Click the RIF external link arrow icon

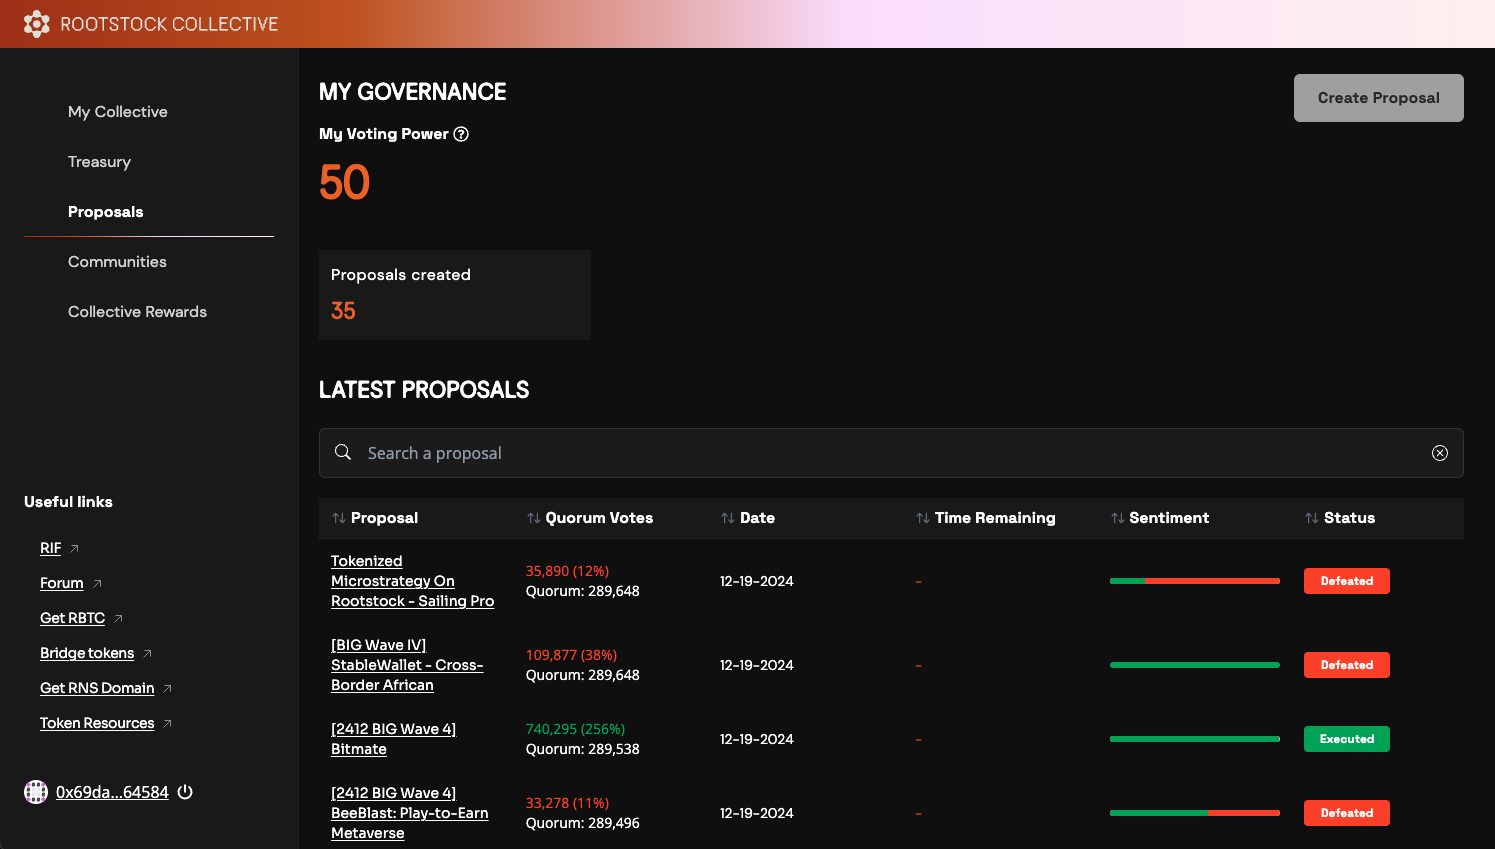click(x=74, y=549)
